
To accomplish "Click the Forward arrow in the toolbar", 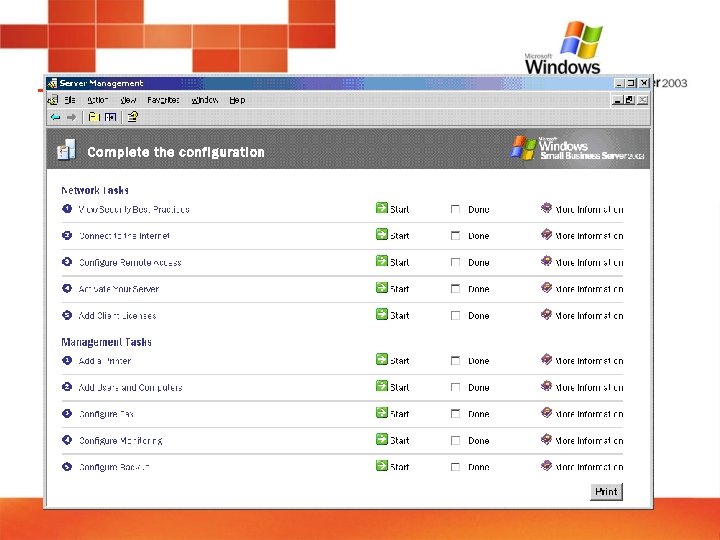I will pos(71,117).
